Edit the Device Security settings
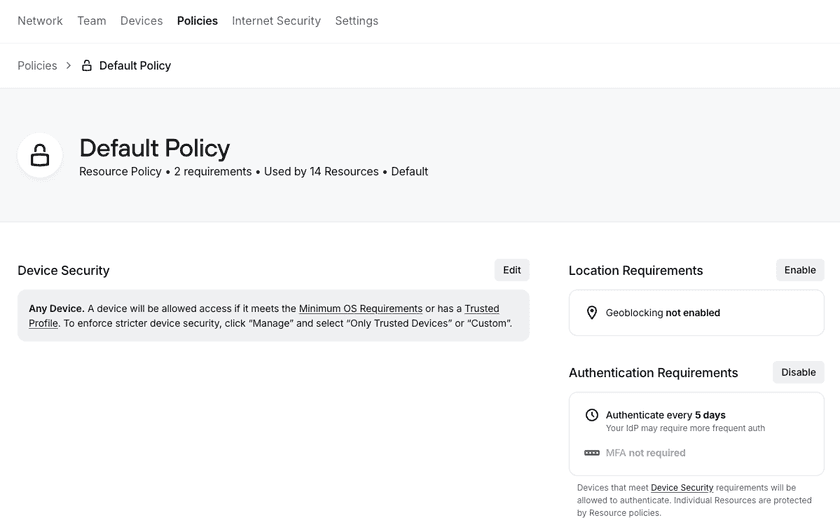840x528 pixels. 511,270
